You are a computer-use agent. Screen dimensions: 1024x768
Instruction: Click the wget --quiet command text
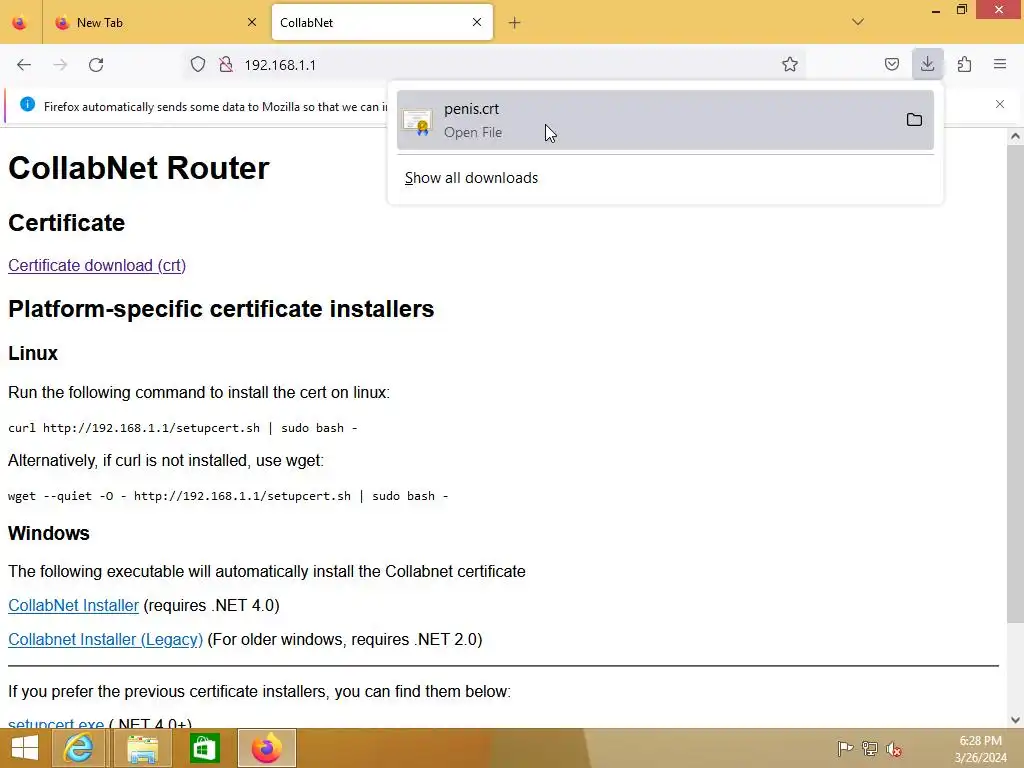228,496
